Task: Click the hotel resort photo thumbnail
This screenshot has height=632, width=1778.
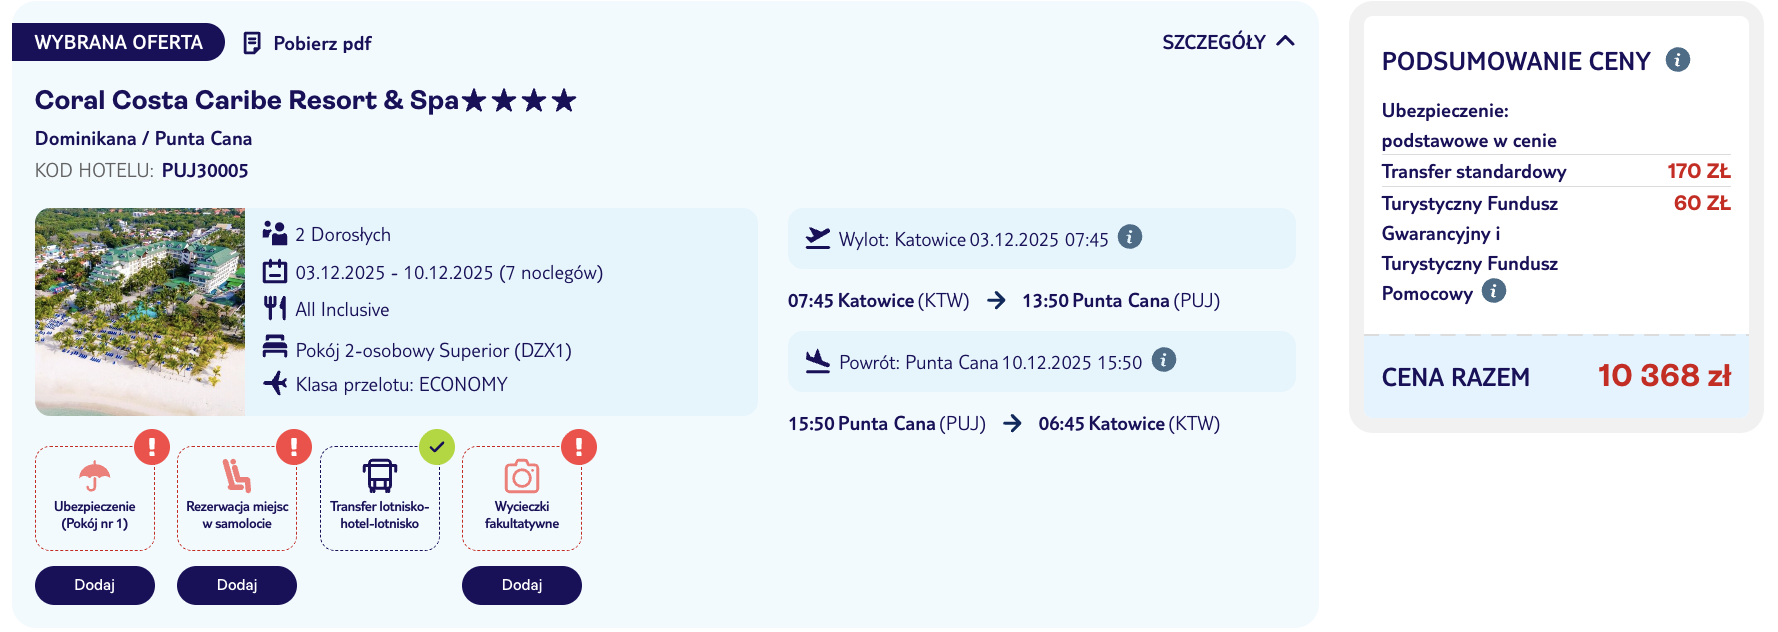Action: pyautogui.click(x=140, y=311)
